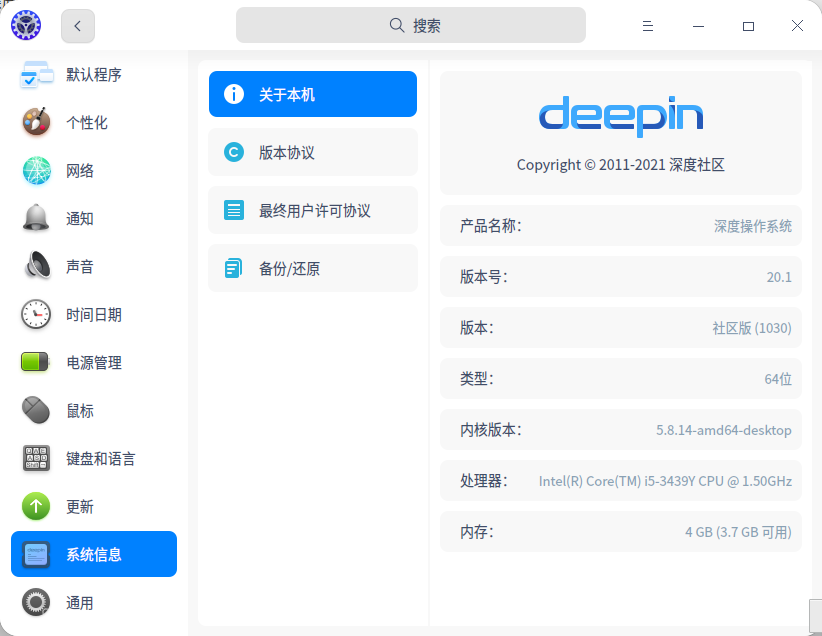
Task: Open the Keyboard and Language (键盘和语言) icon
Action: coord(37,459)
